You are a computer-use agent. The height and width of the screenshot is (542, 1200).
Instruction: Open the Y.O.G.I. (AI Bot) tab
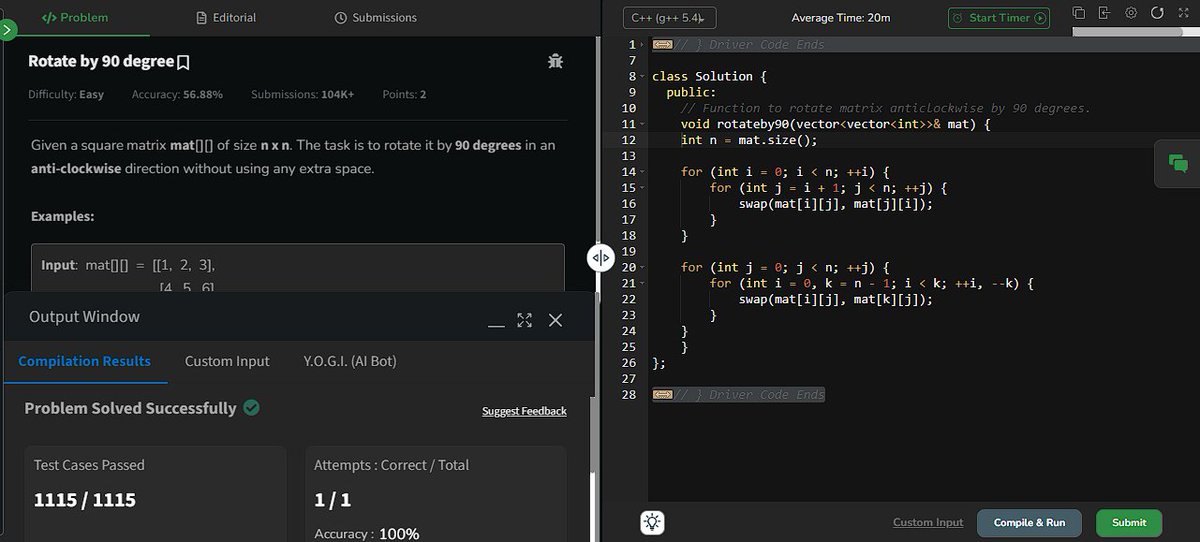(350, 361)
